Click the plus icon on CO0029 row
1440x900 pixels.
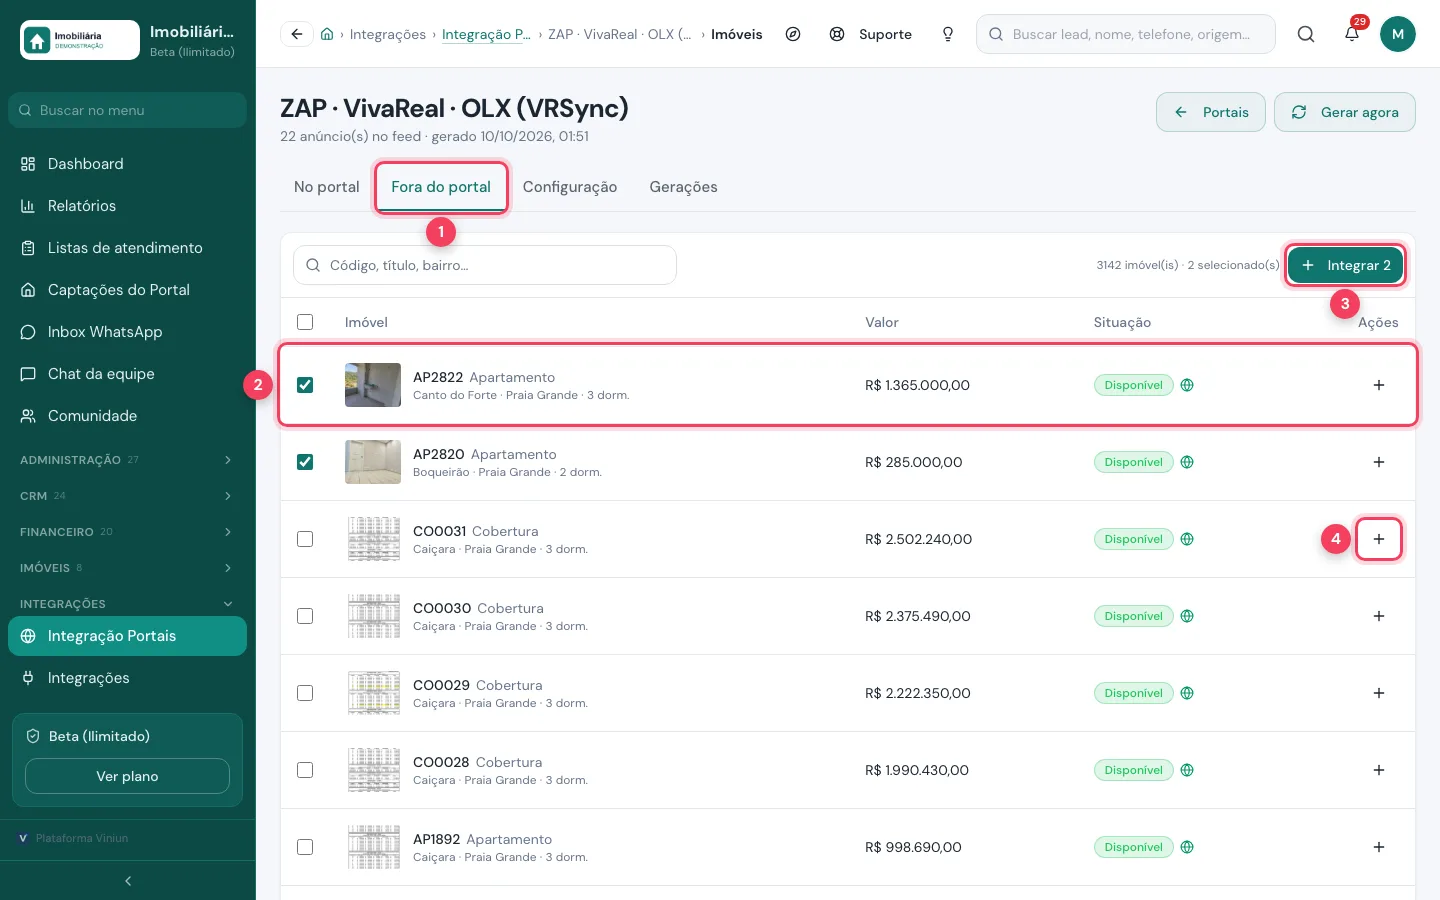[x=1379, y=693]
